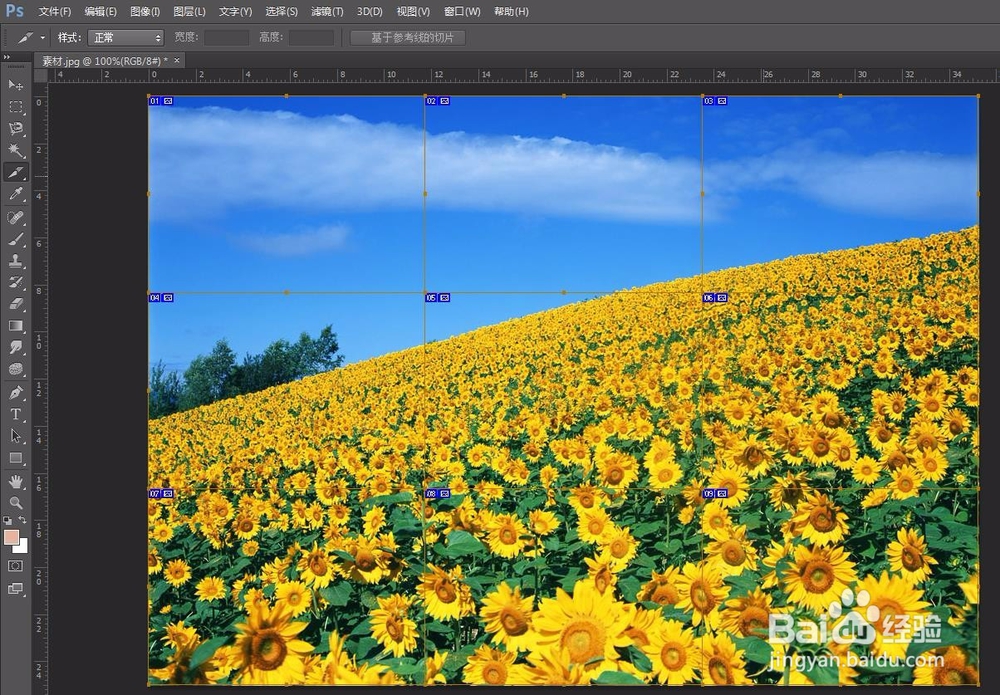Select slice 01 number badge
The width and height of the screenshot is (1000, 695).
(154, 101)
